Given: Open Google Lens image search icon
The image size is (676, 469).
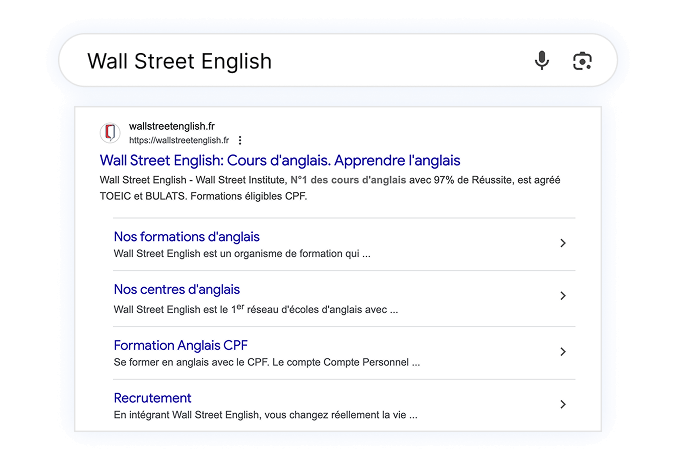Looking at the screenshot, I should click(x=582, y=61).
